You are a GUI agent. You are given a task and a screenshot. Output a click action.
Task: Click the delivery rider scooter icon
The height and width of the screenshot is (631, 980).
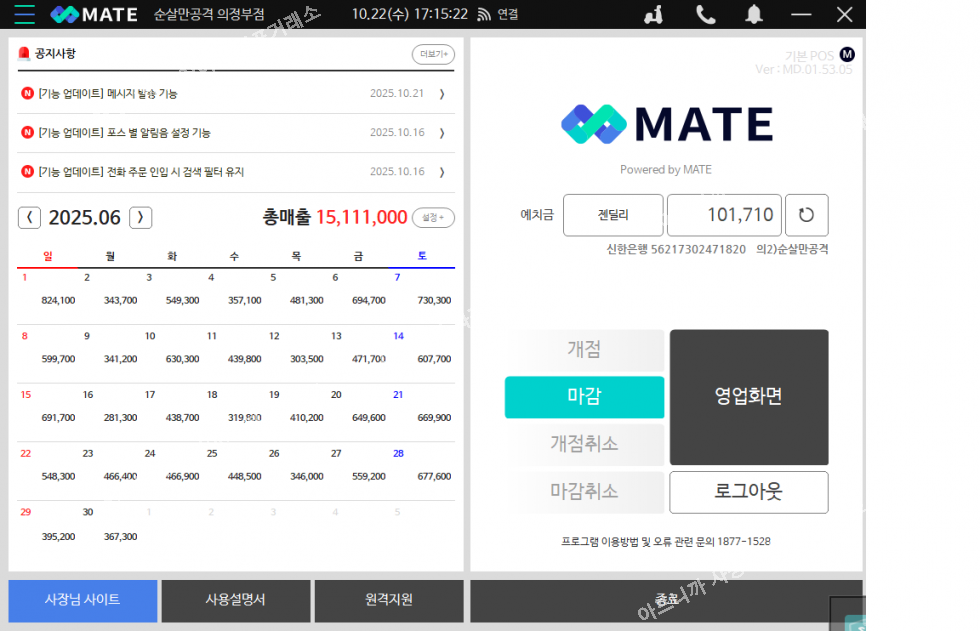point(654,14)
